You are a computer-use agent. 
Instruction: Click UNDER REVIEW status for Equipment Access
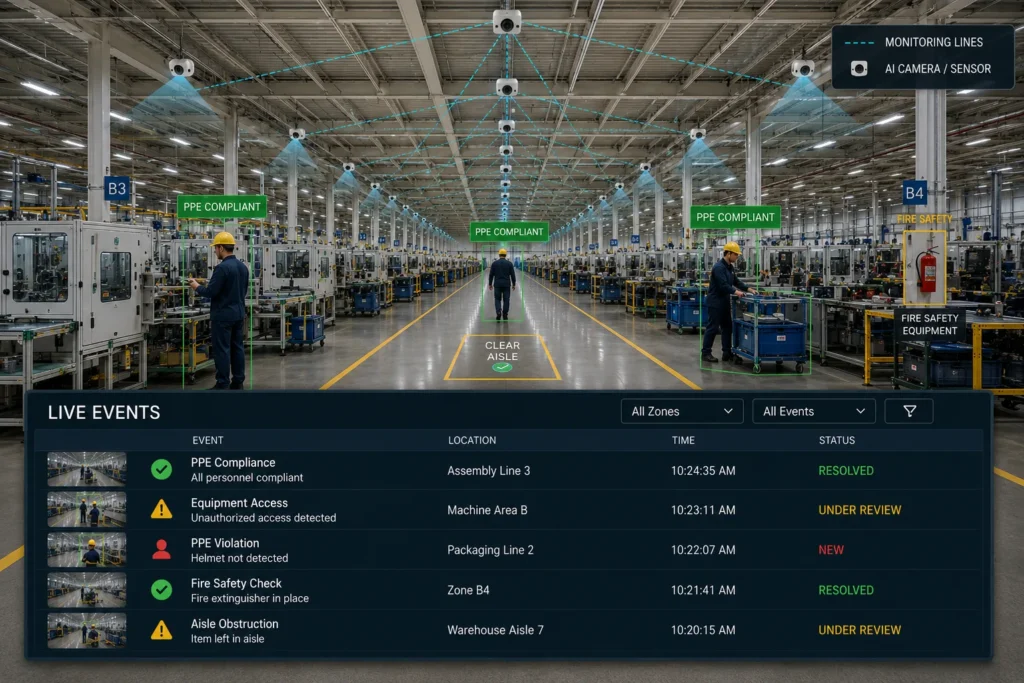859,510
